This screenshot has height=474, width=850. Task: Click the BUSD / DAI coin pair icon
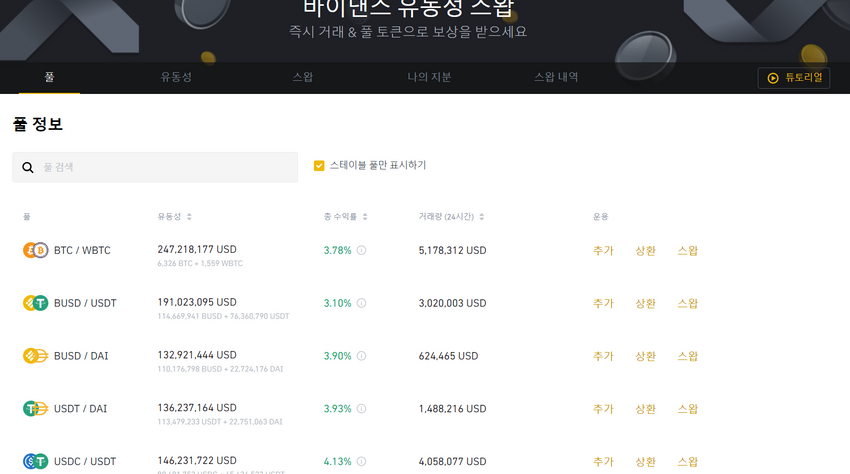pyautogui.click(x=35, y=356)
